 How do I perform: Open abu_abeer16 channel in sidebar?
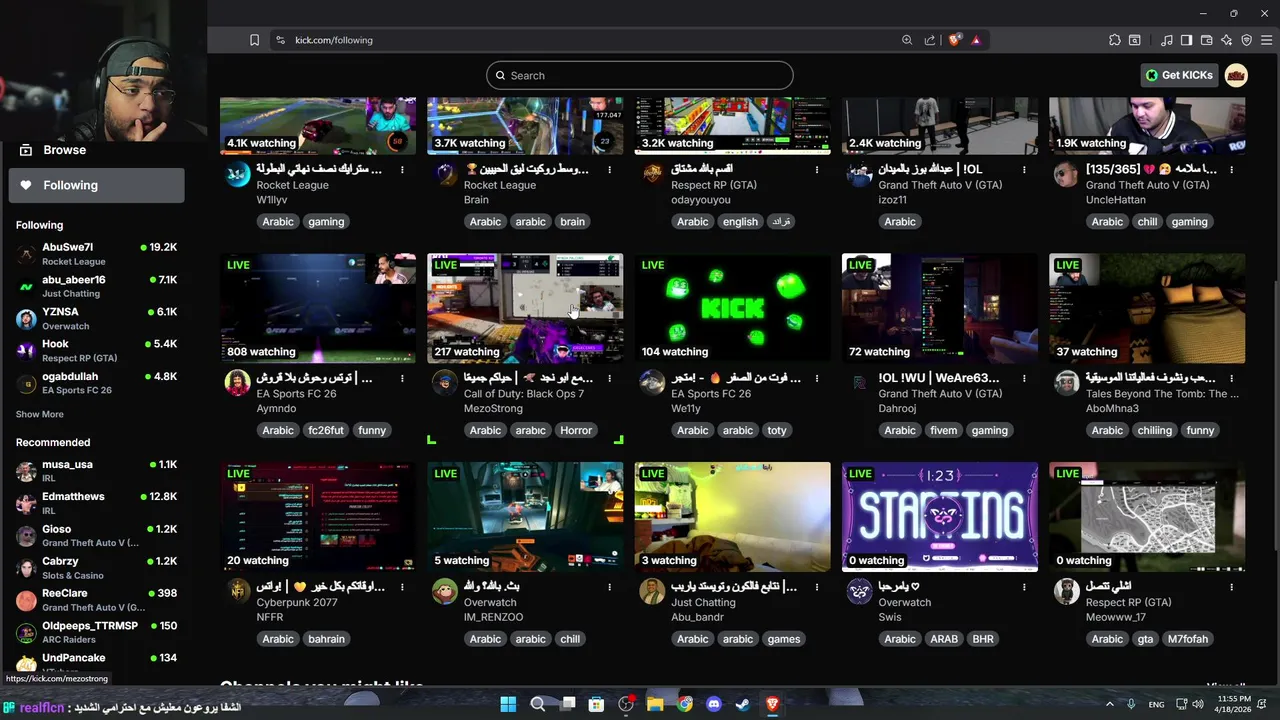(96, 286)
